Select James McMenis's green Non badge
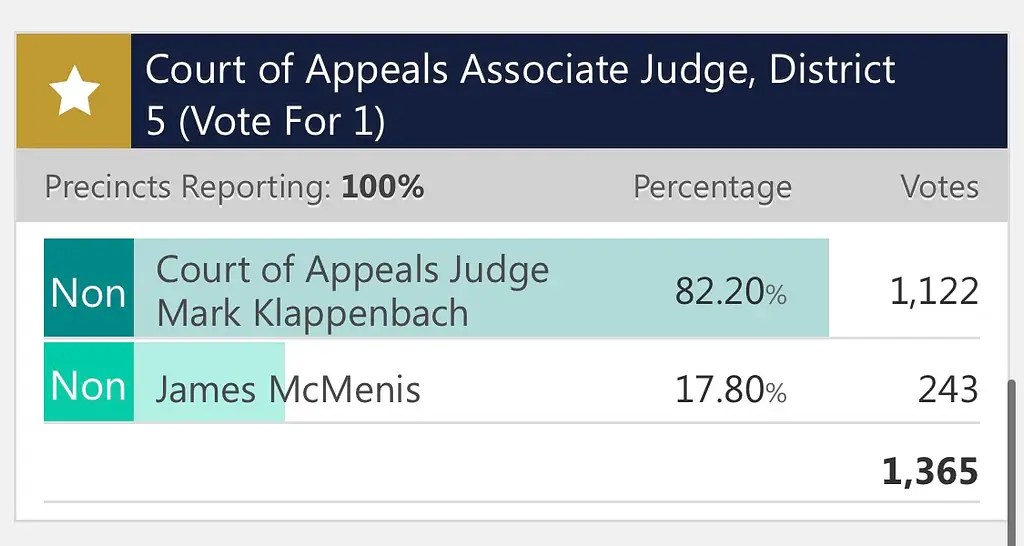Screen dimensions: 1024x546 (x=89, y=382)
